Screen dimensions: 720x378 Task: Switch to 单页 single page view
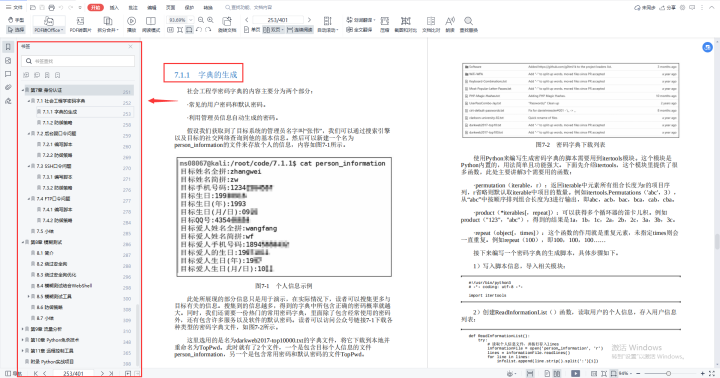[252, 30]
